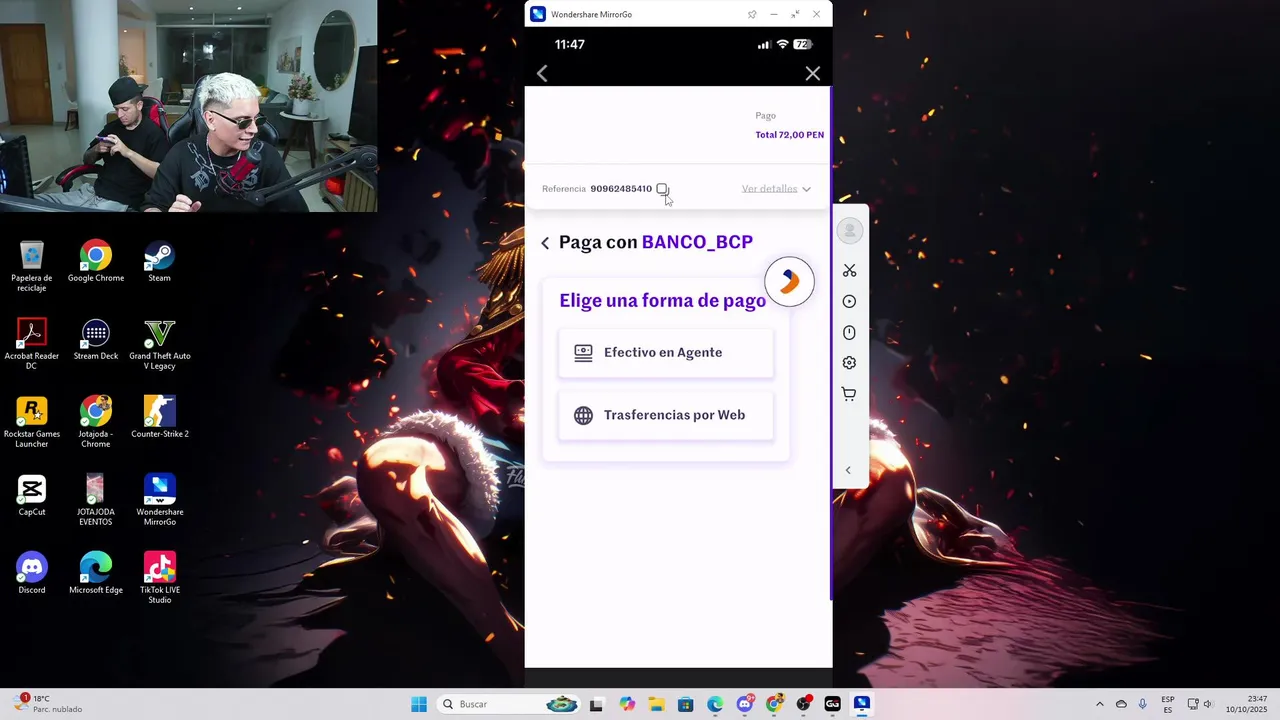Open ESP ES language switcher
This screenshot has width=1280, height=720.
pos(1168,704)
